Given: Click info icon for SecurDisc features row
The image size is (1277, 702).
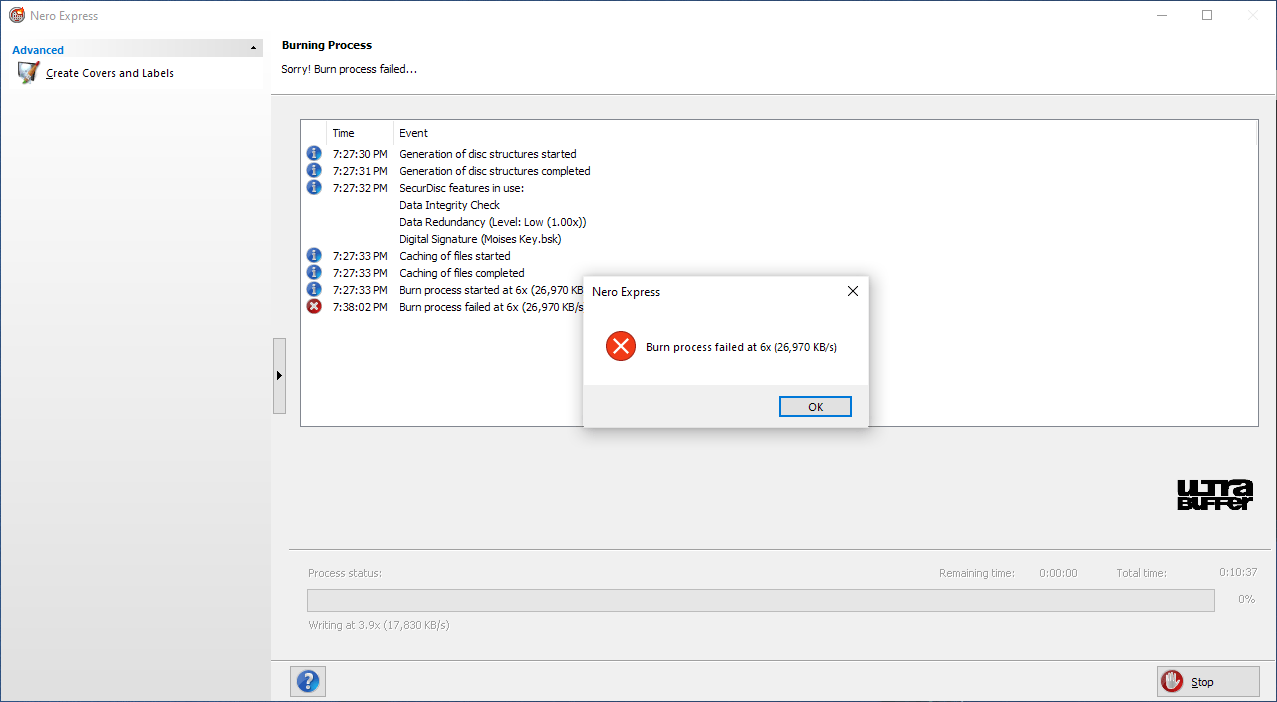Looking at the screenshot, I should [314, 188].
